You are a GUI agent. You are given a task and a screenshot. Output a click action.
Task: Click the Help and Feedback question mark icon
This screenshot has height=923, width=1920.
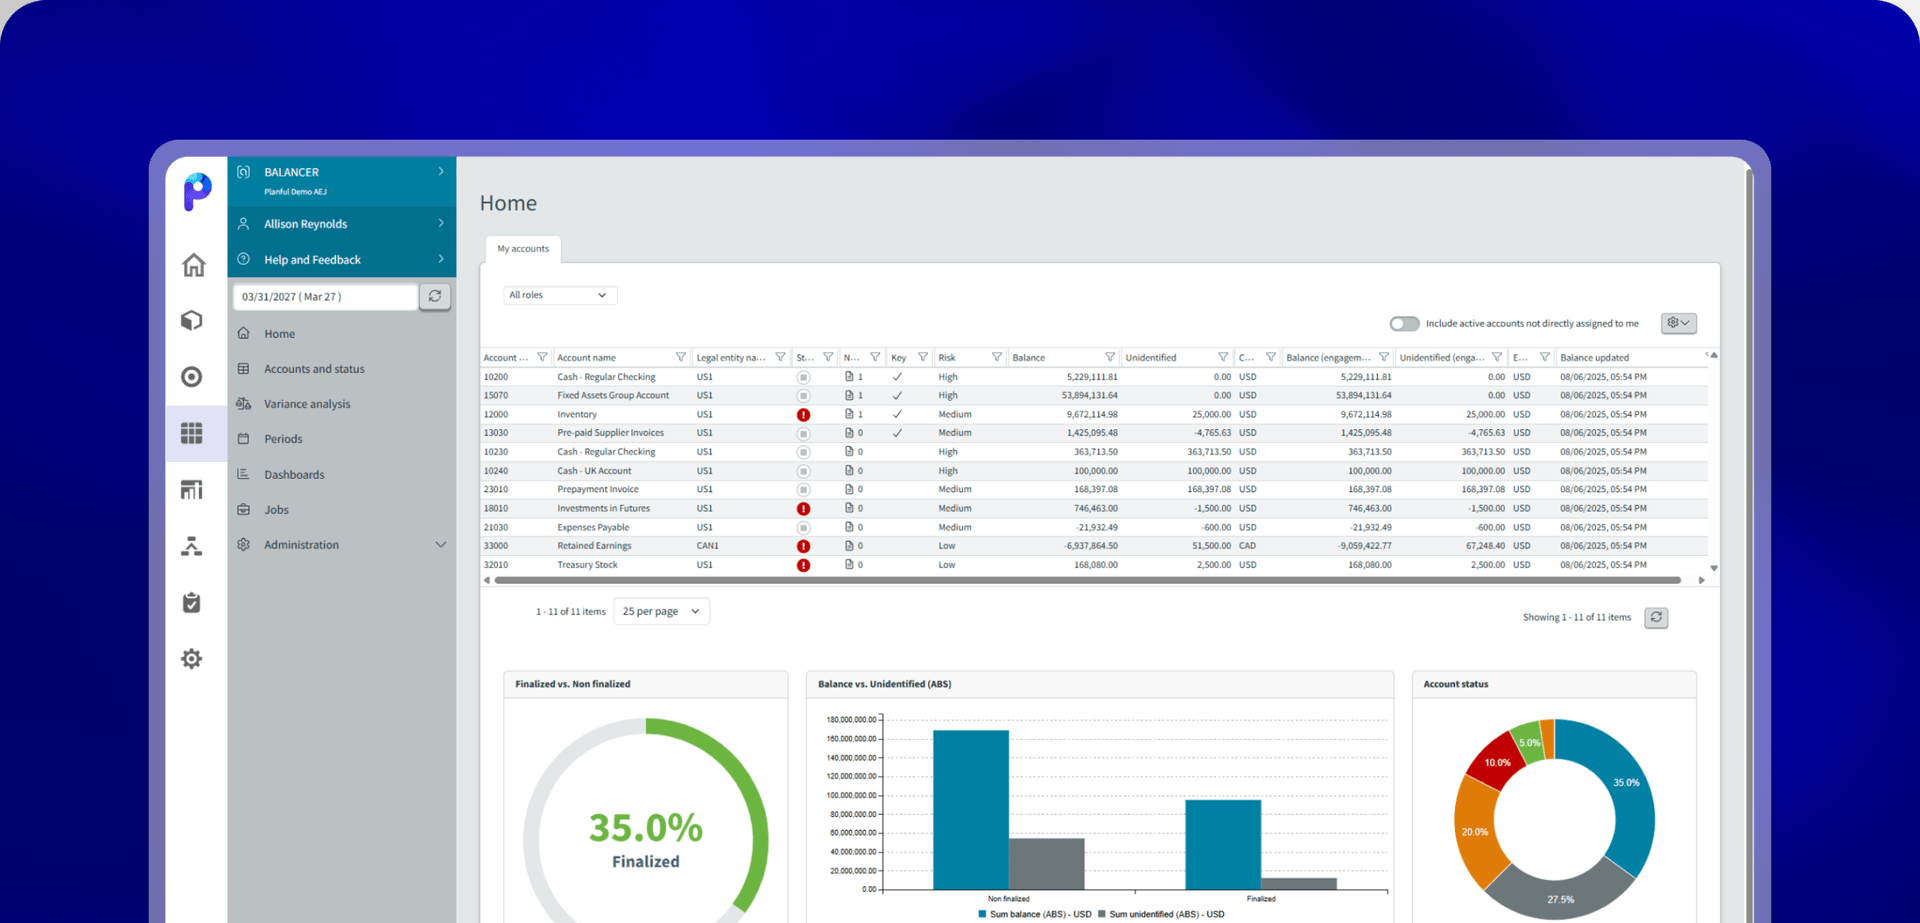(243, 259)
